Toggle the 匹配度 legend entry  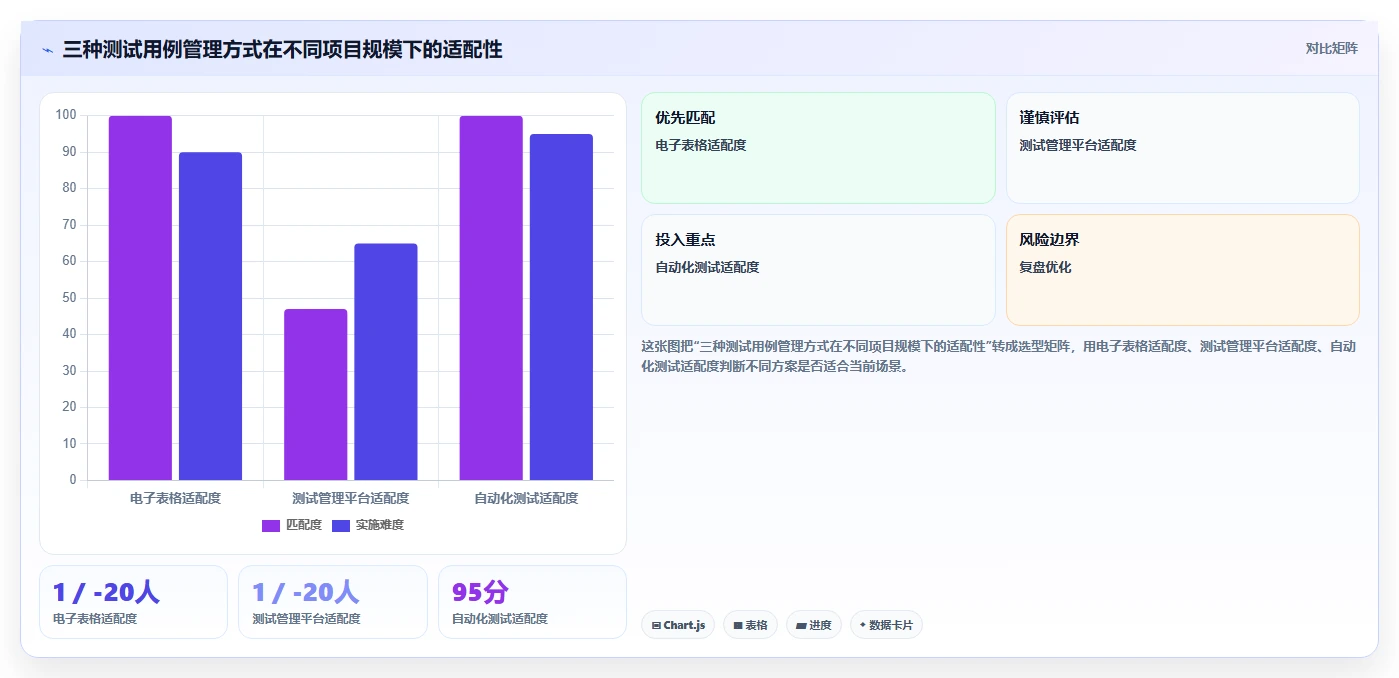click(292, 525)
